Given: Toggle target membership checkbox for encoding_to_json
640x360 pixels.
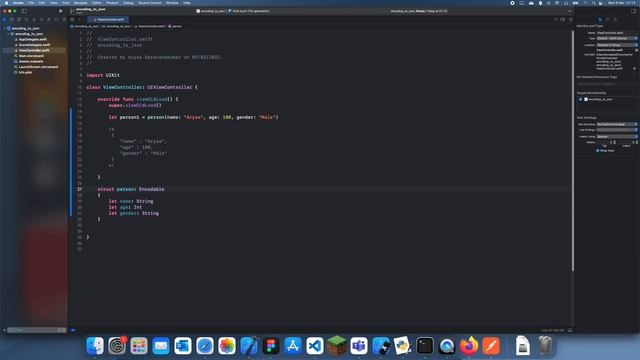Looking at the screenshot, I should coord(580,99).
